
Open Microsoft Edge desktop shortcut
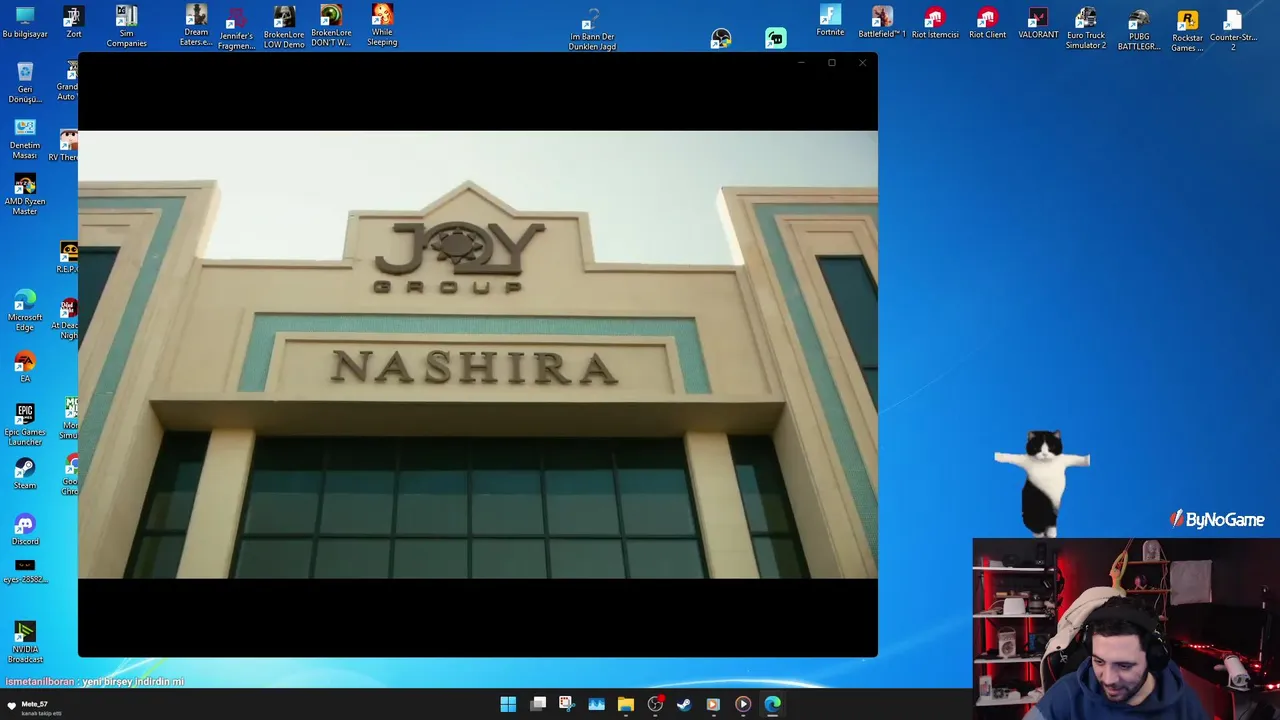pyautogui.click(x=25, y=311)
